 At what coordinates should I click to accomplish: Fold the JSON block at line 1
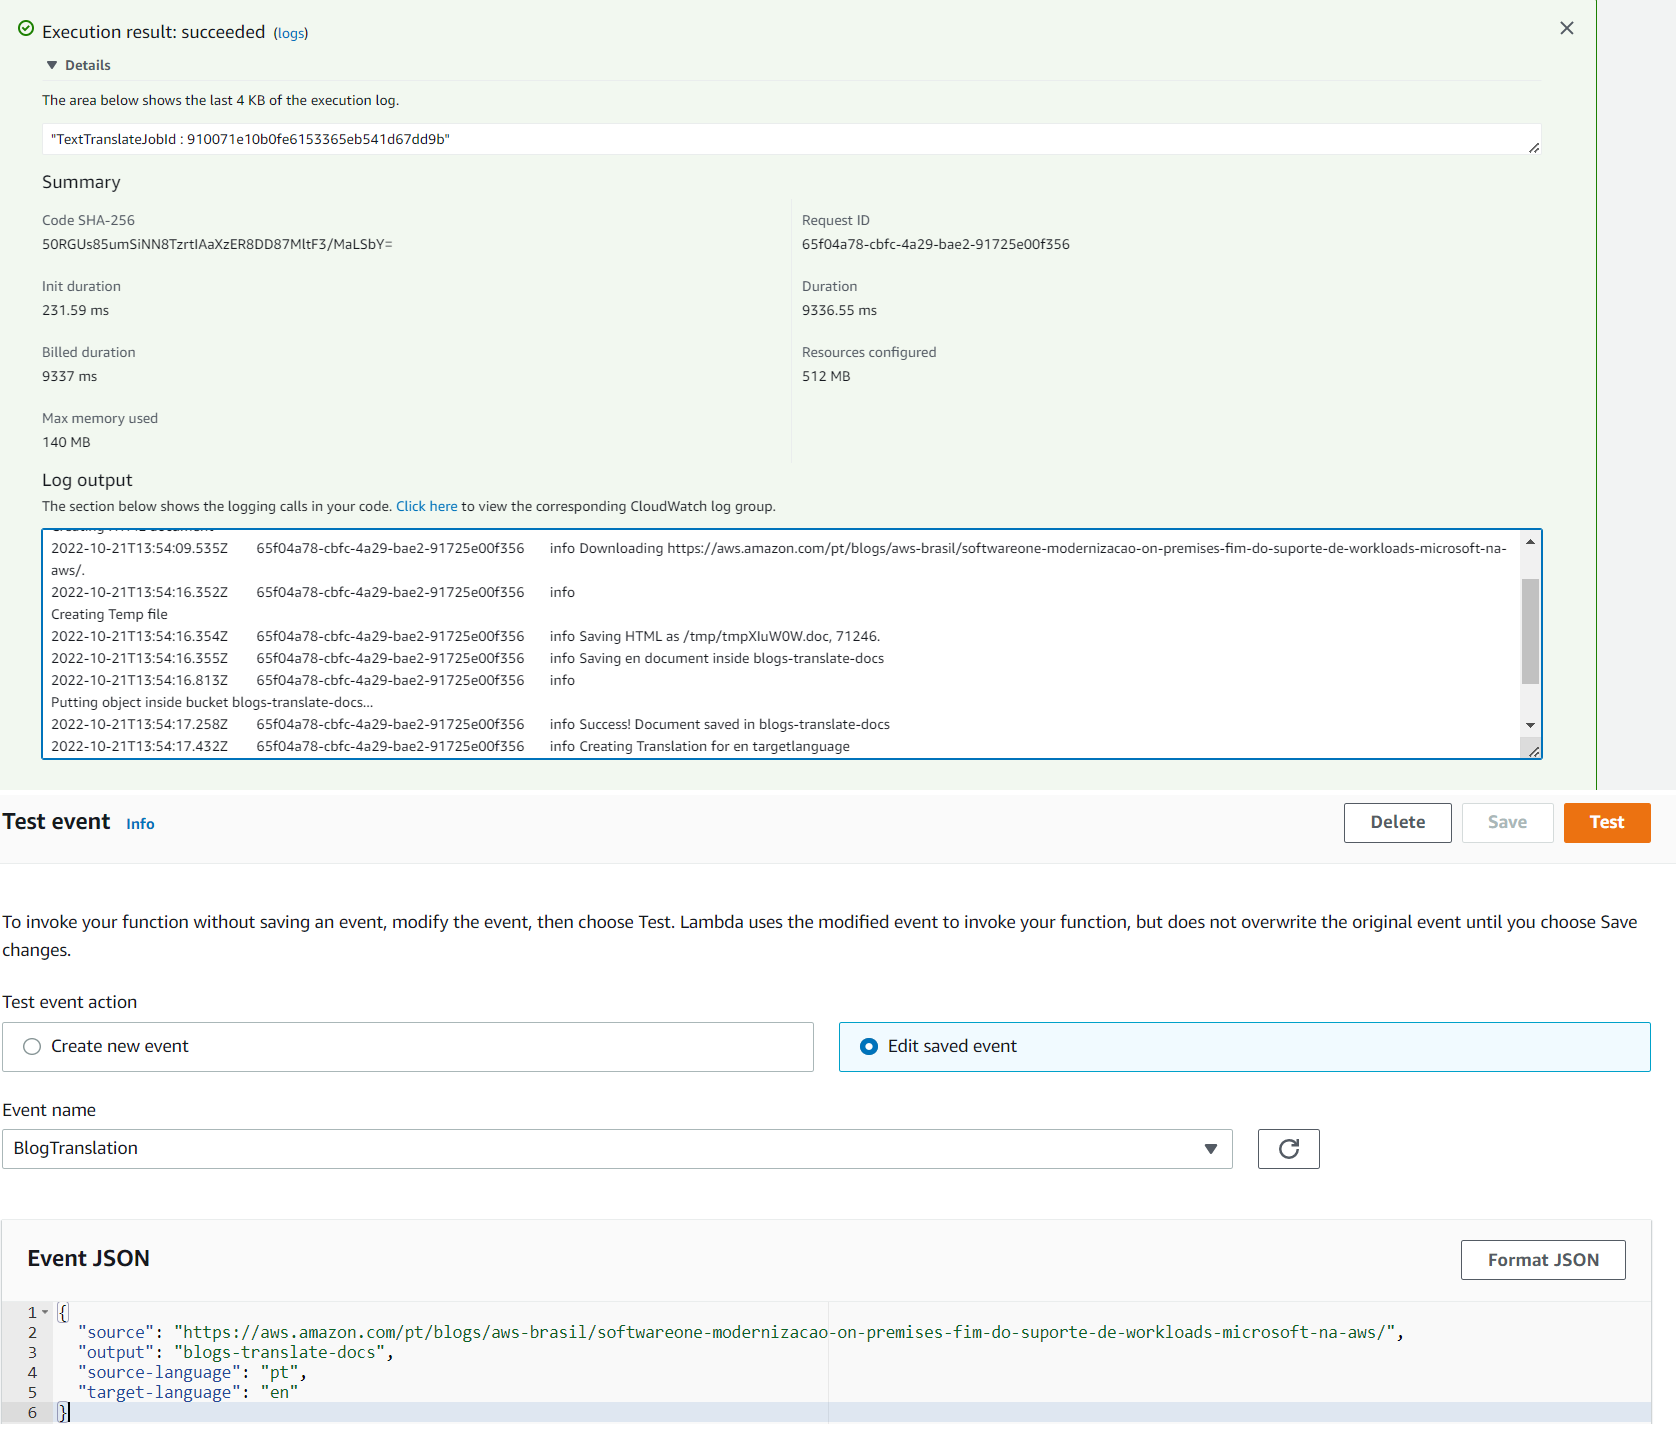45,1312
